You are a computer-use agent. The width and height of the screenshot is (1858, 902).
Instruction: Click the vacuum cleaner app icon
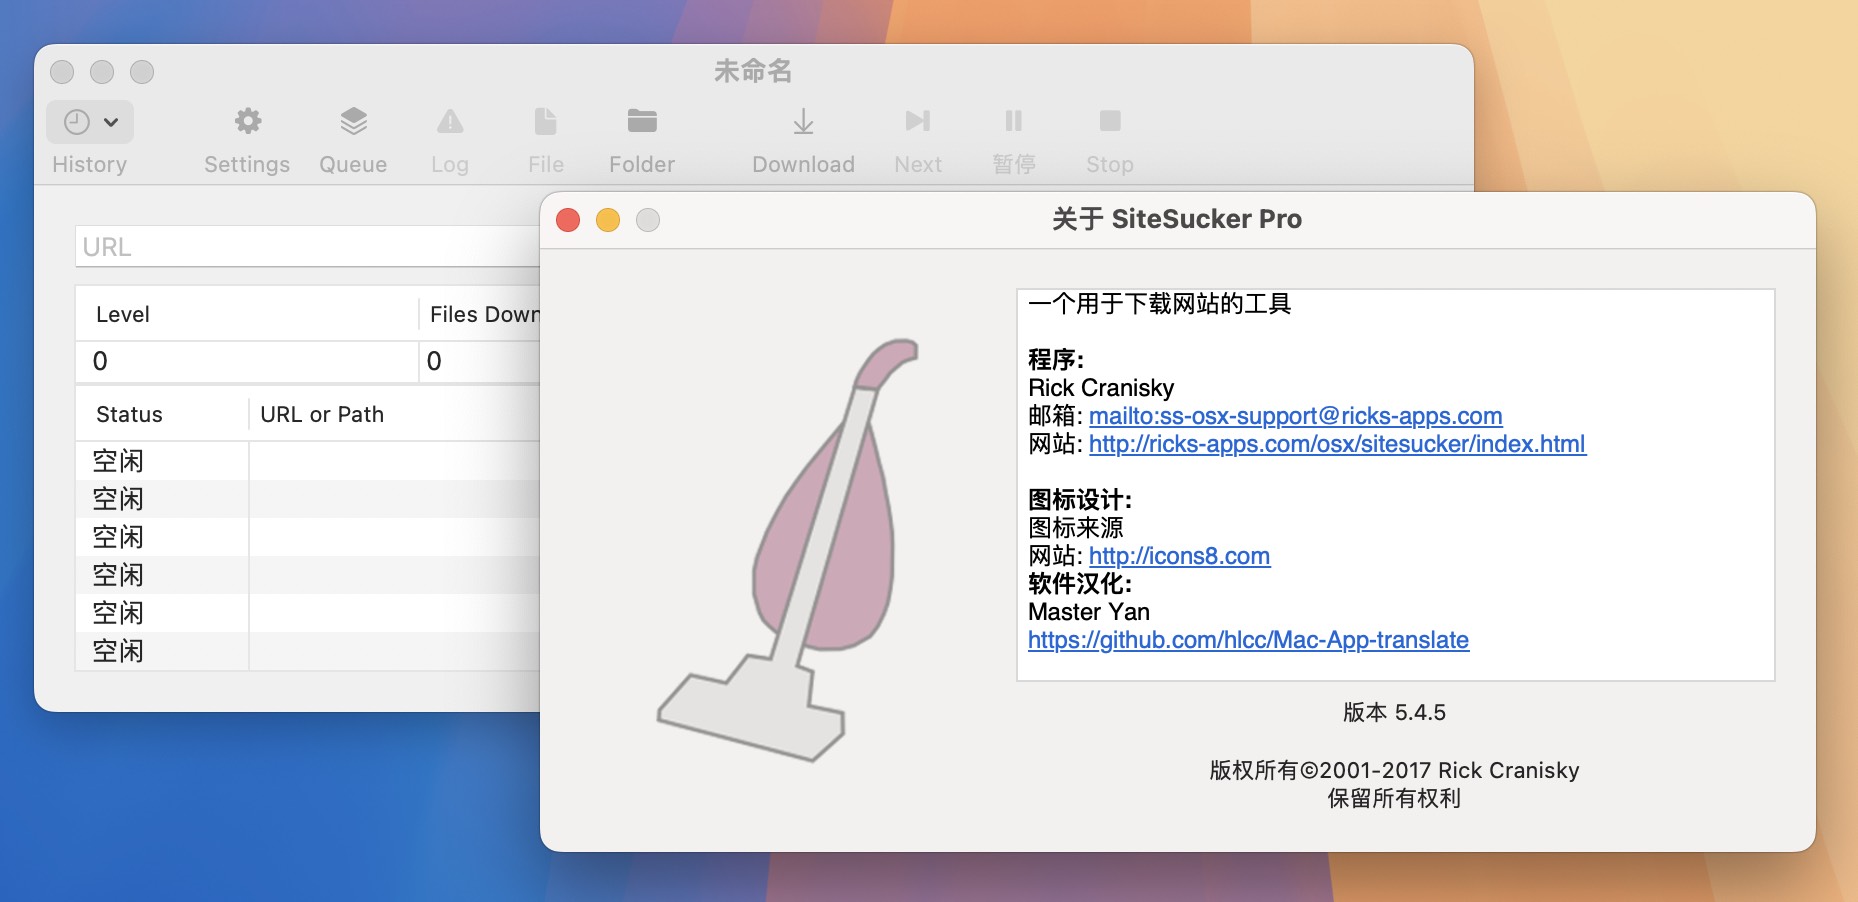point(790,550)
